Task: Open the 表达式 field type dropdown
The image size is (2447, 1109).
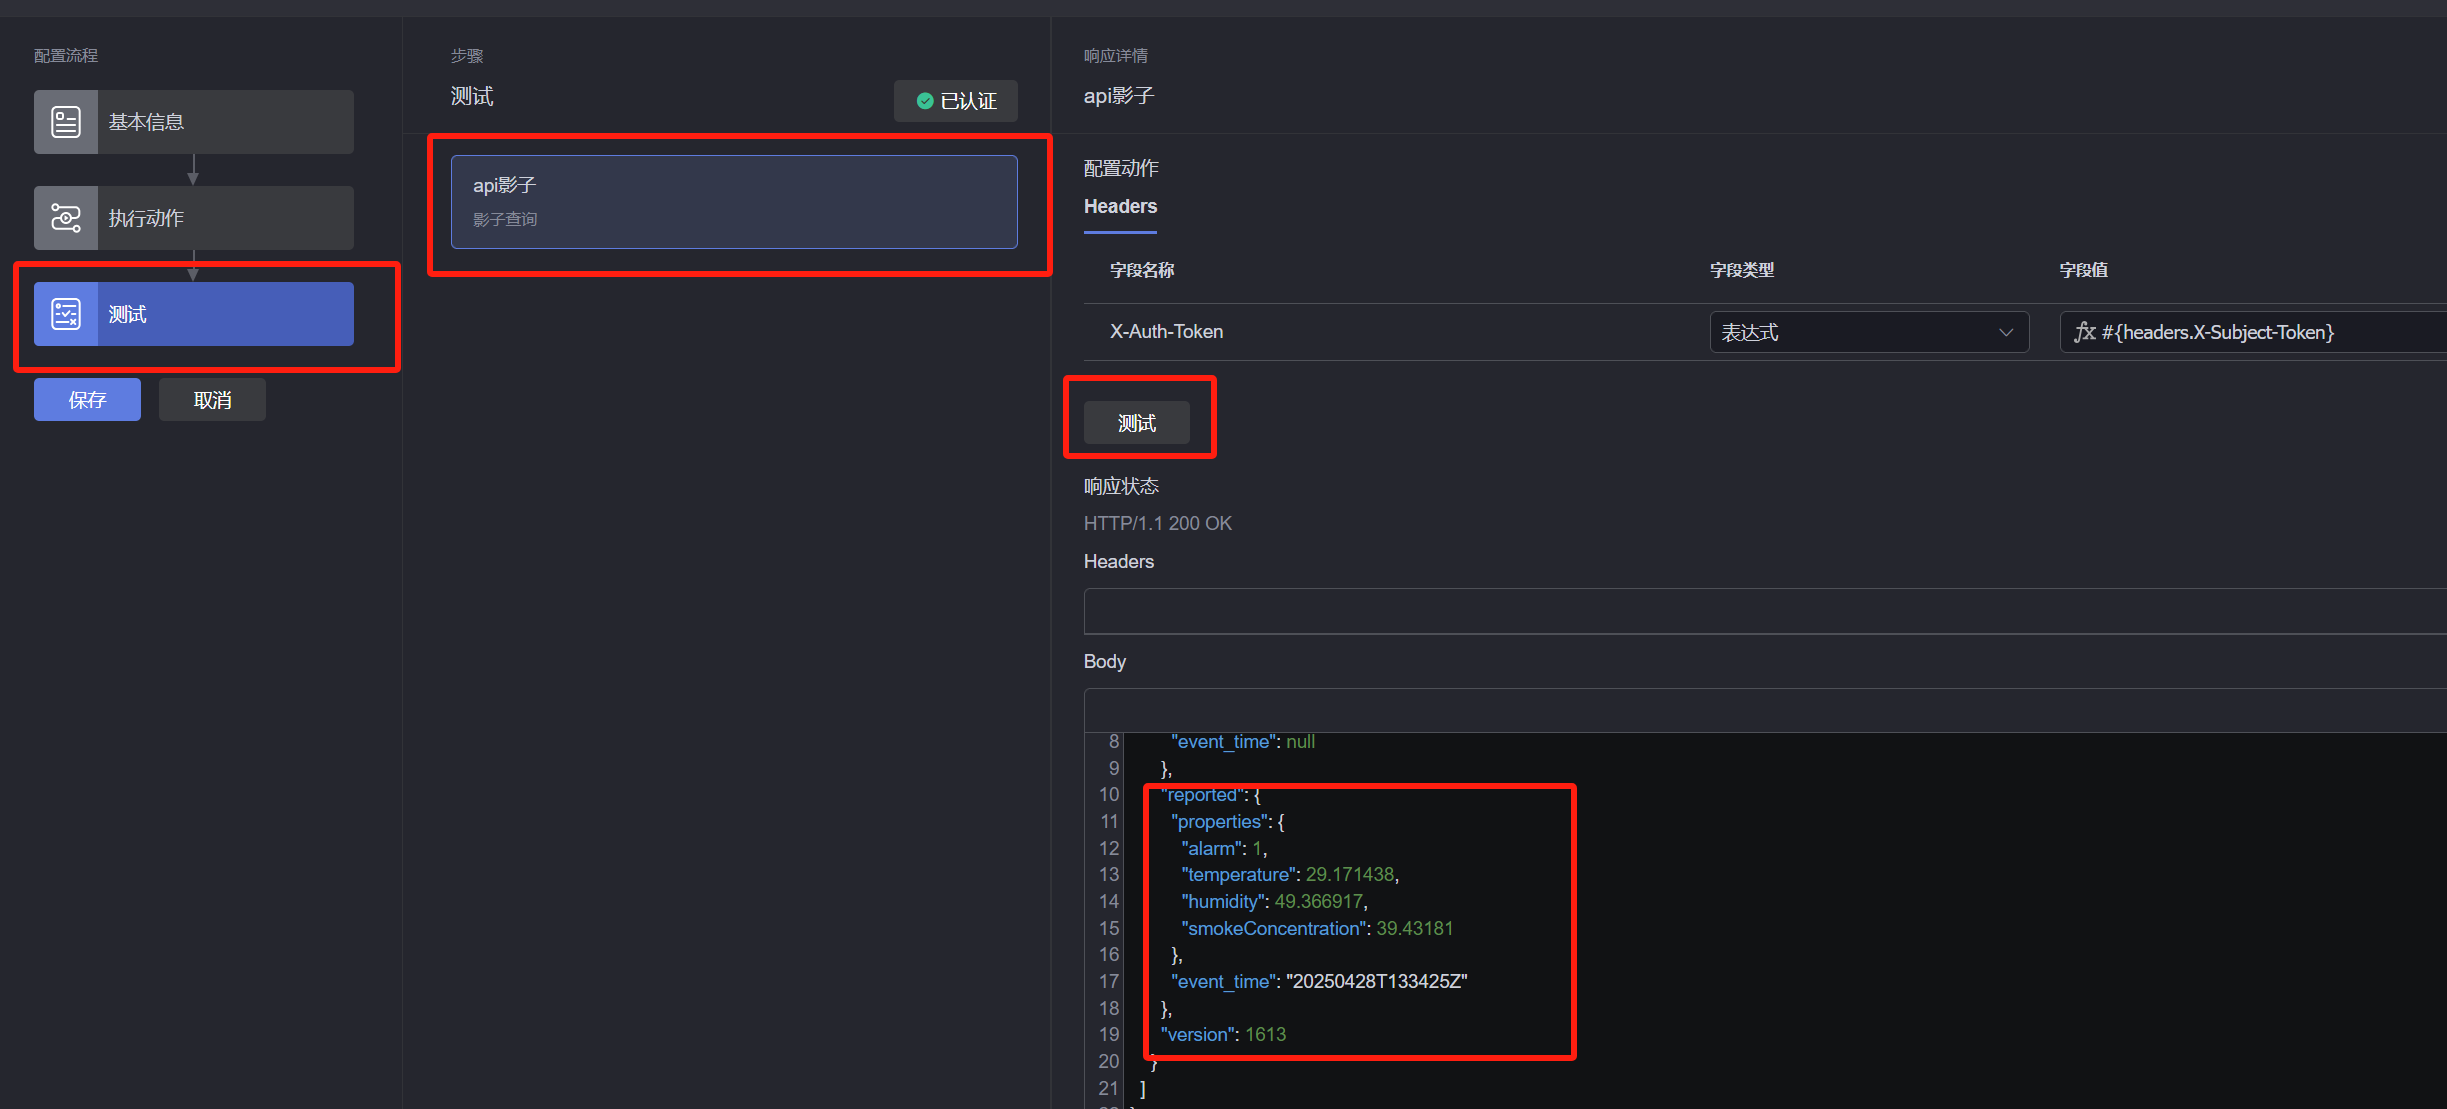Action: (1867, 332)
